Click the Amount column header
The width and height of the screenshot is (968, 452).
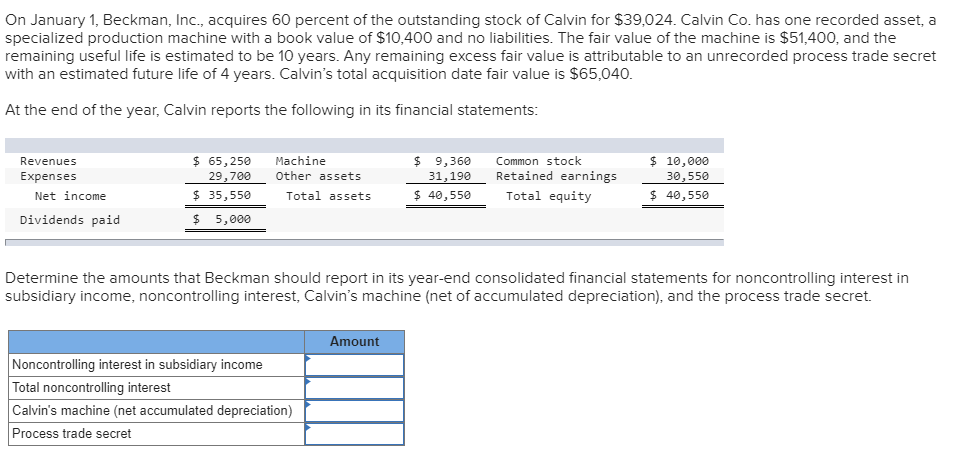click(x=354, y=341)
